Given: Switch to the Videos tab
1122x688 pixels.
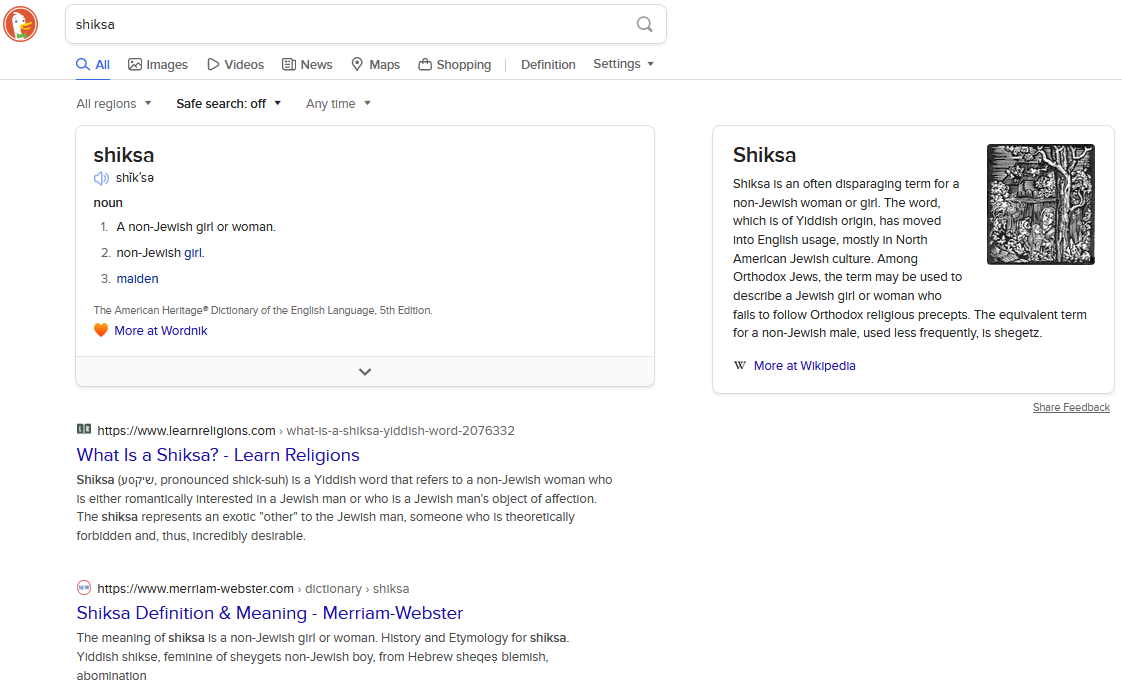Looking at the screenshot, I should point(235,64).
